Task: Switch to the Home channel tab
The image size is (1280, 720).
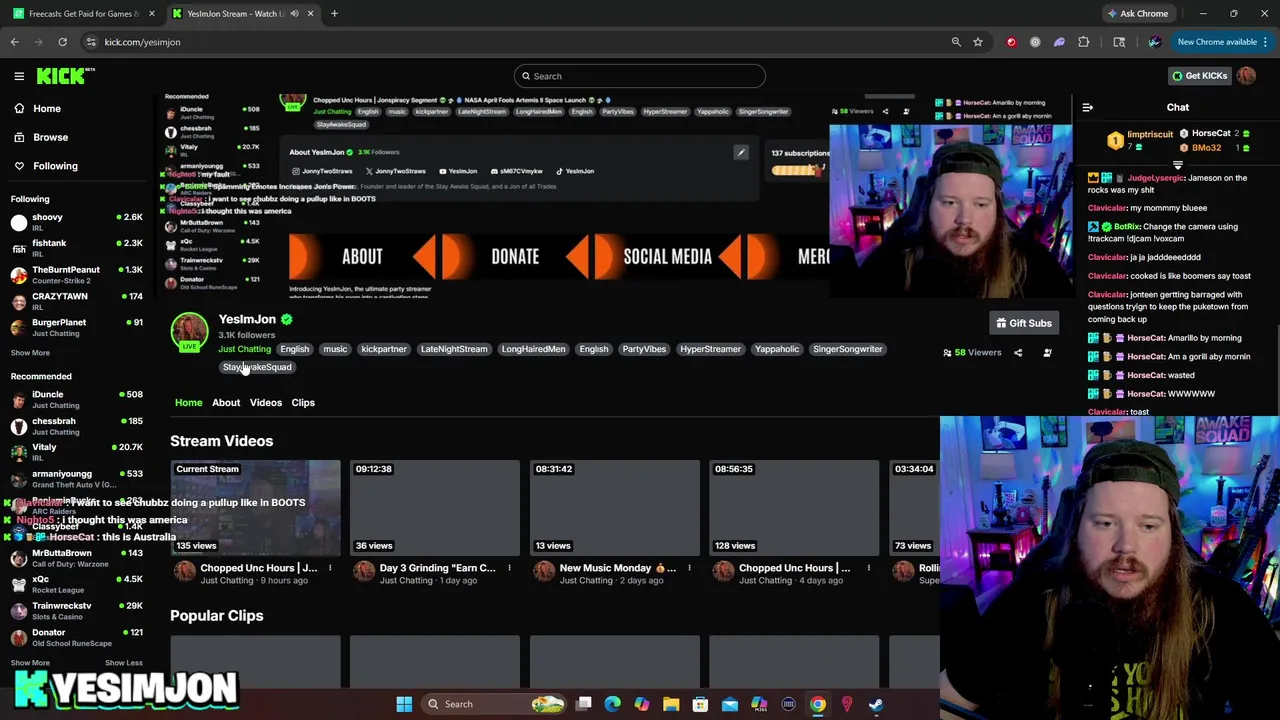Action: pyautogui.click(x=189, y=402)
